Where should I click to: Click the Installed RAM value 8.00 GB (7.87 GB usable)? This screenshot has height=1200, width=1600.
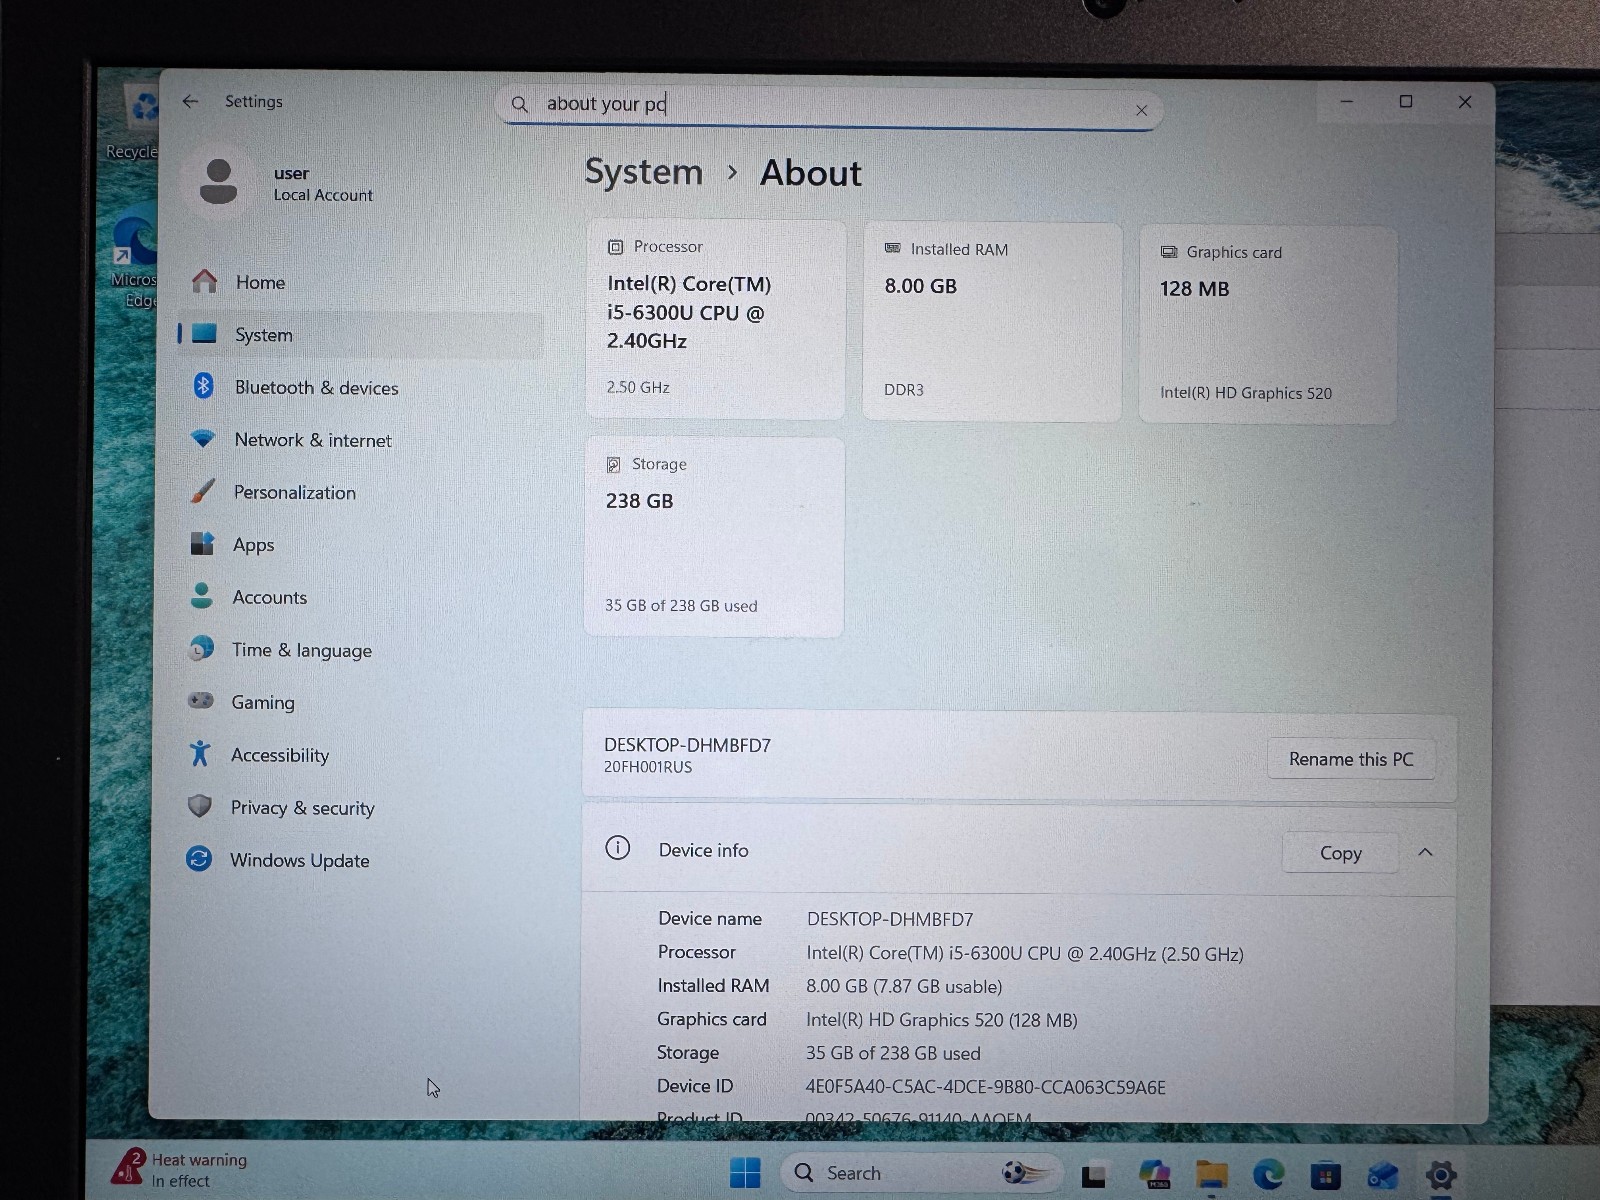(x=904, y=986)
